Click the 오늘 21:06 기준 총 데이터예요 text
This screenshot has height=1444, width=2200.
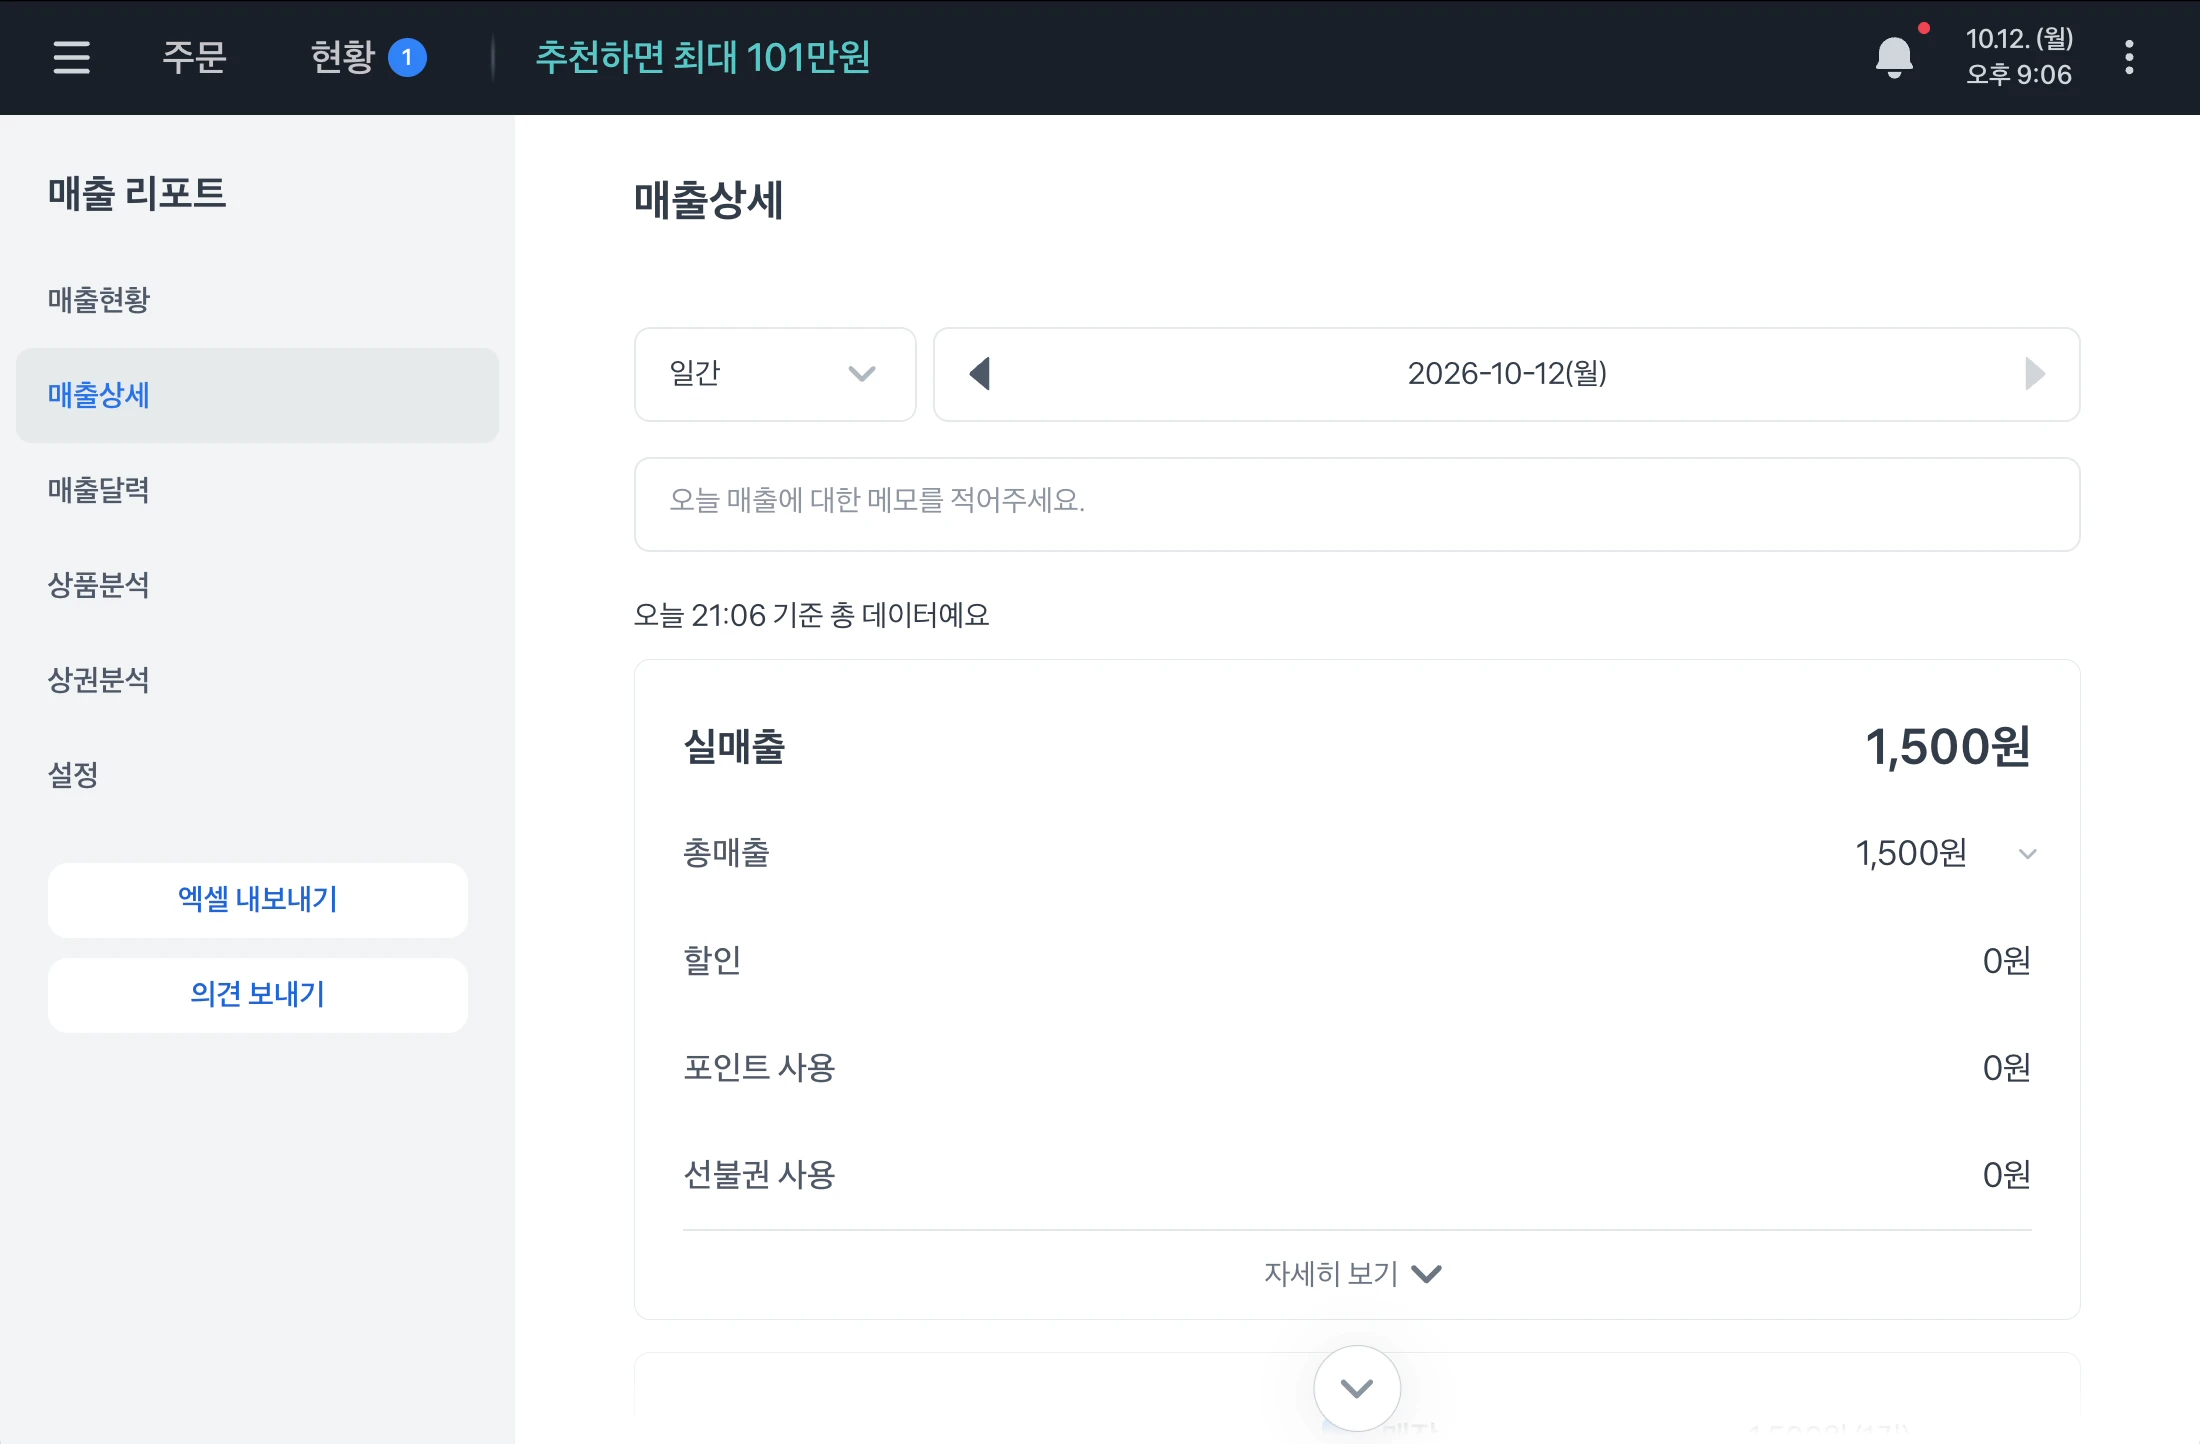(811, 615)
